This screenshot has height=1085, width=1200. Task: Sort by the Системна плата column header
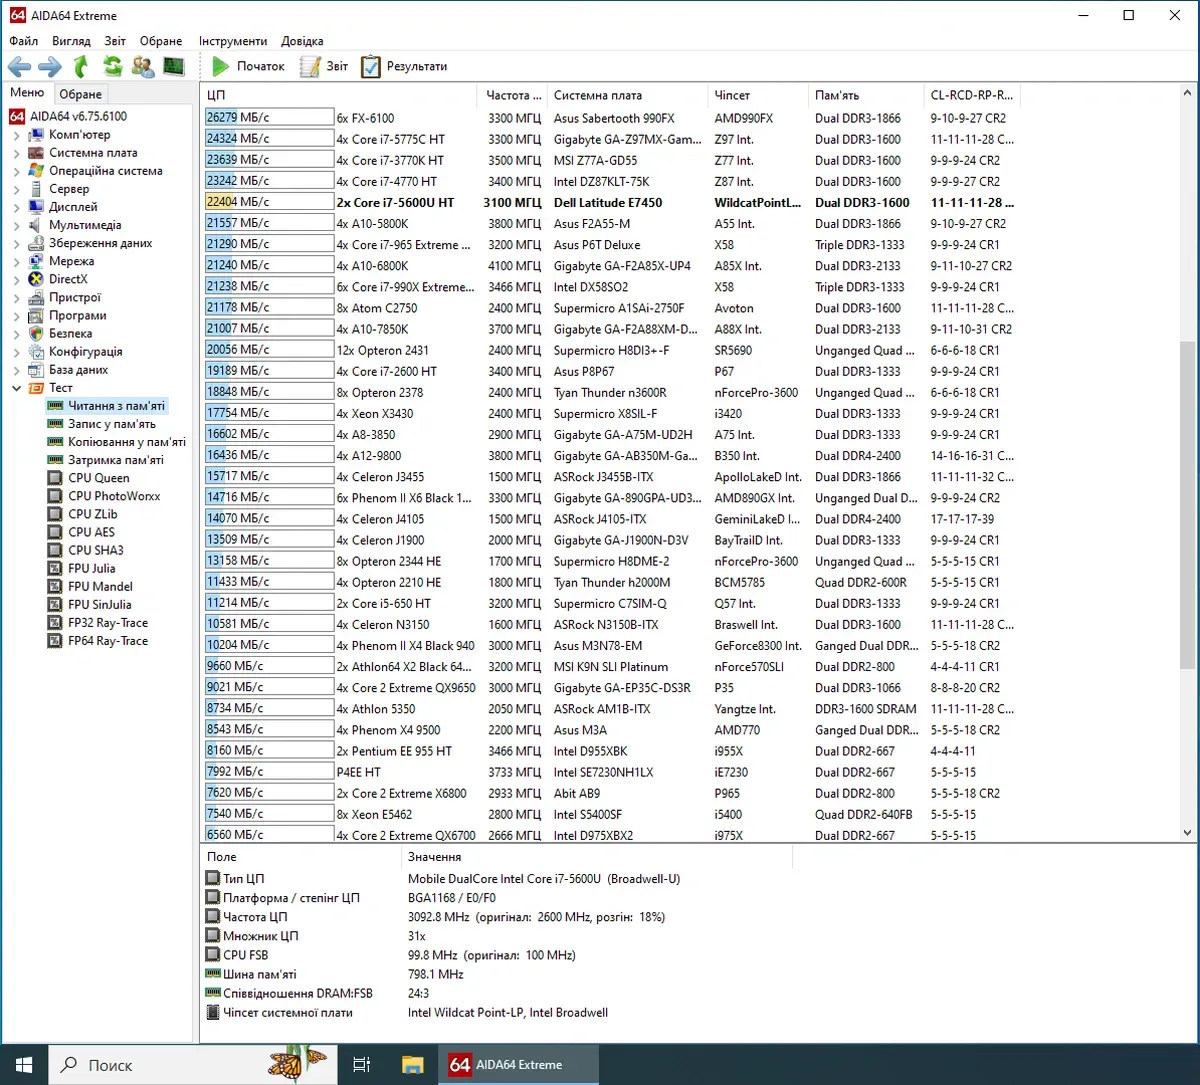click(598, 95)
